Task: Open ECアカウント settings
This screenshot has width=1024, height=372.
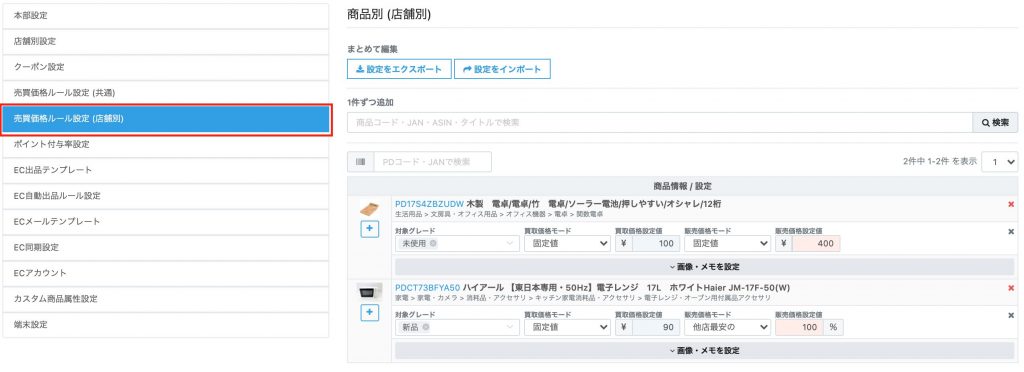Action: tap(165, 273)
